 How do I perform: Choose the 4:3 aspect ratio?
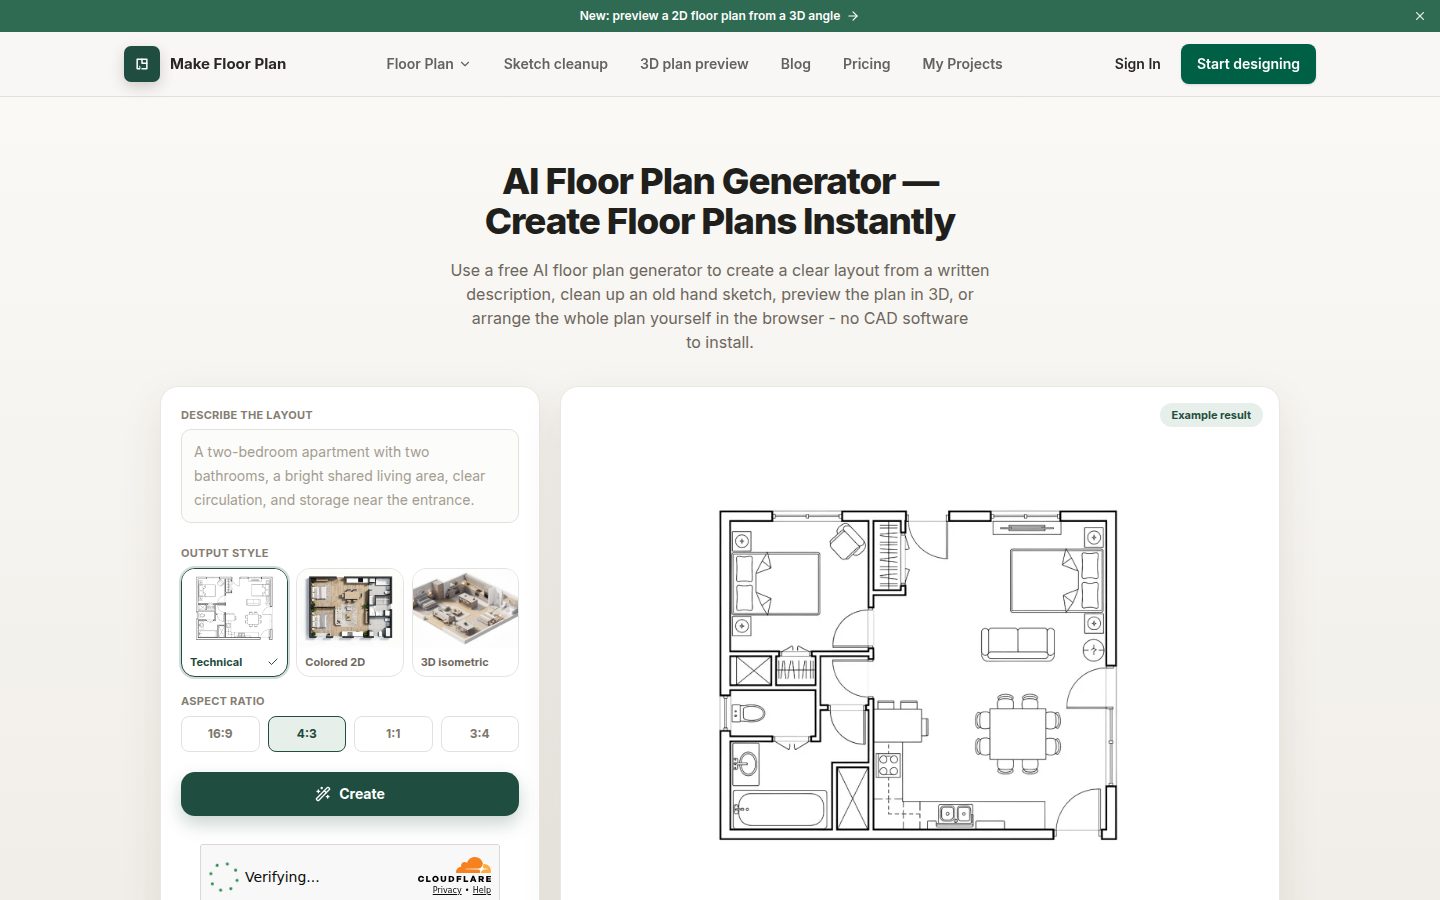[307, 734]
